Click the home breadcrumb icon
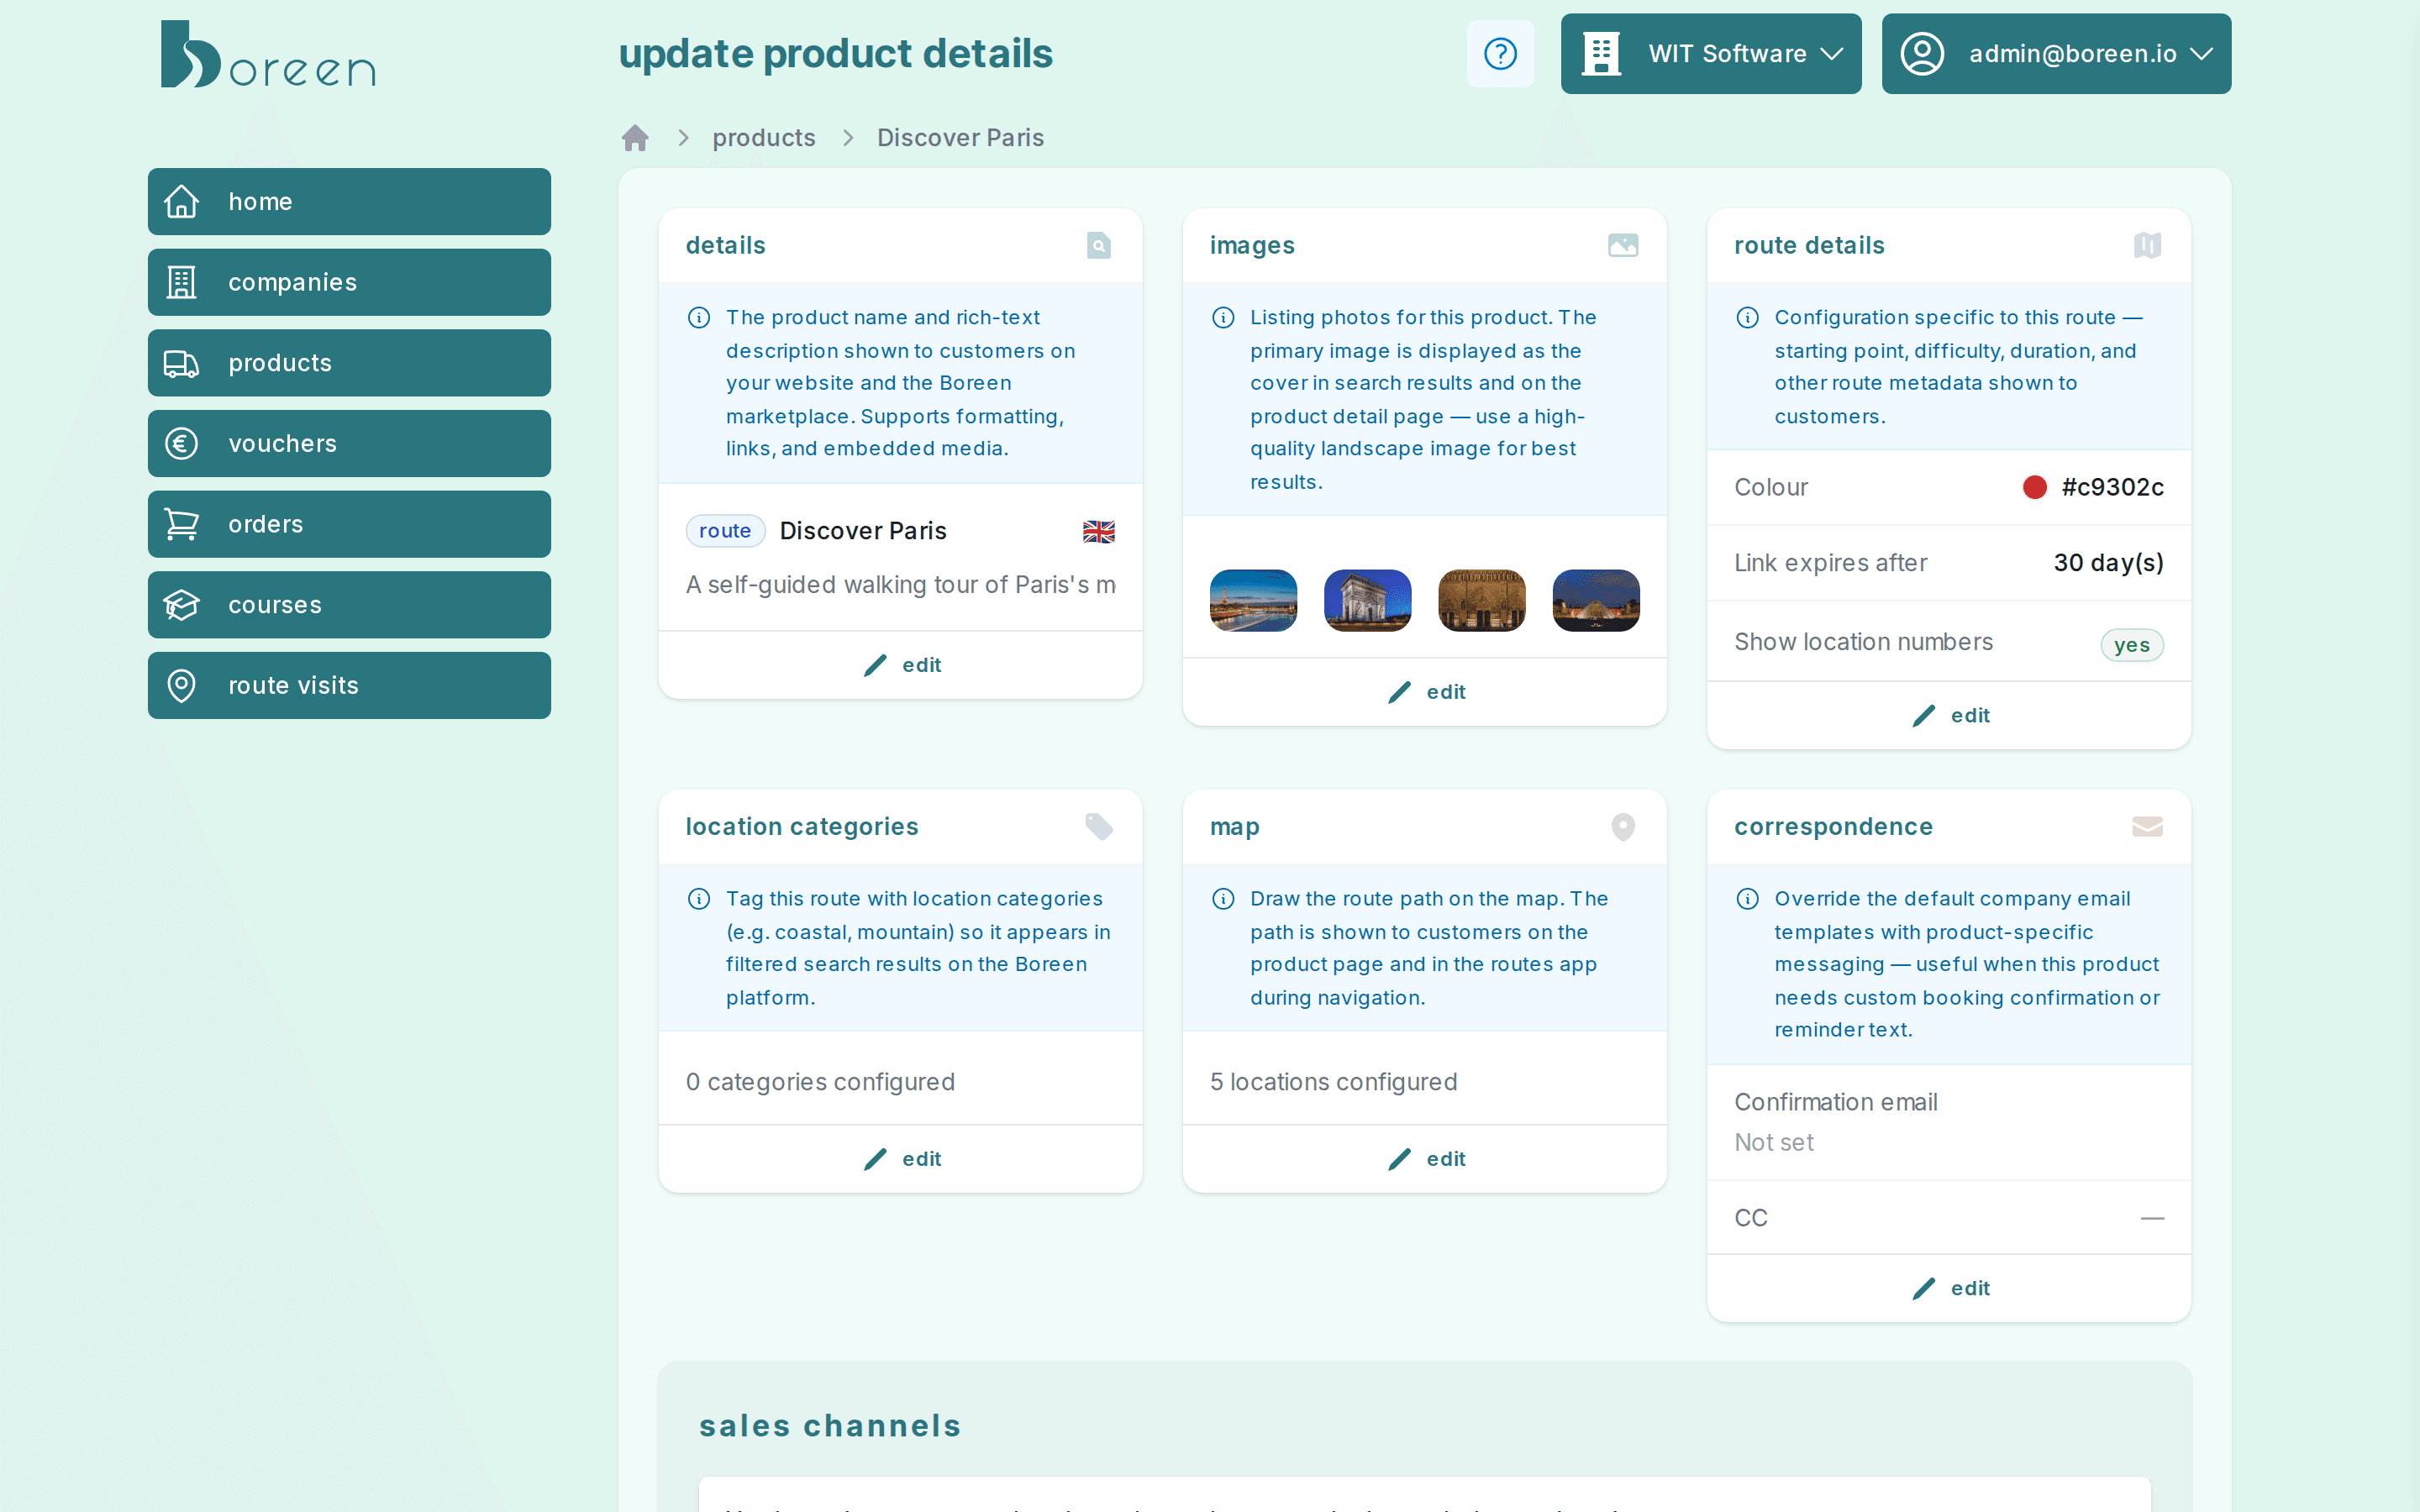Image resolution: width=2420 pixels, height=1512 pixels. [x=635, y=138]
